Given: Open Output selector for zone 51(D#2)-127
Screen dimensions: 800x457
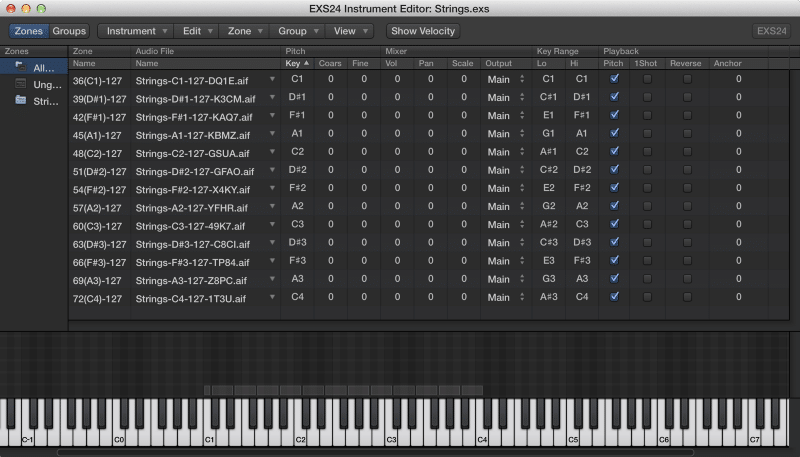Looking at the screenshot, I should tap(505, 170).
